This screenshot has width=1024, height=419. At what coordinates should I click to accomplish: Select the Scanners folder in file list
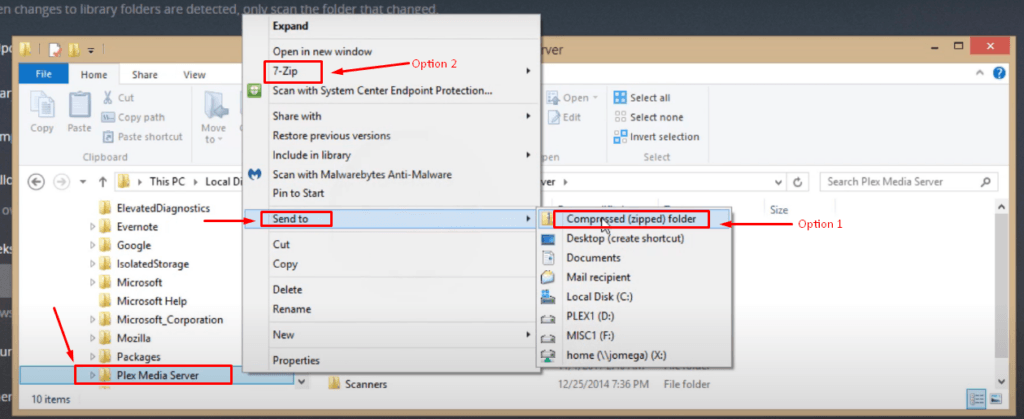tap(358, 384)
